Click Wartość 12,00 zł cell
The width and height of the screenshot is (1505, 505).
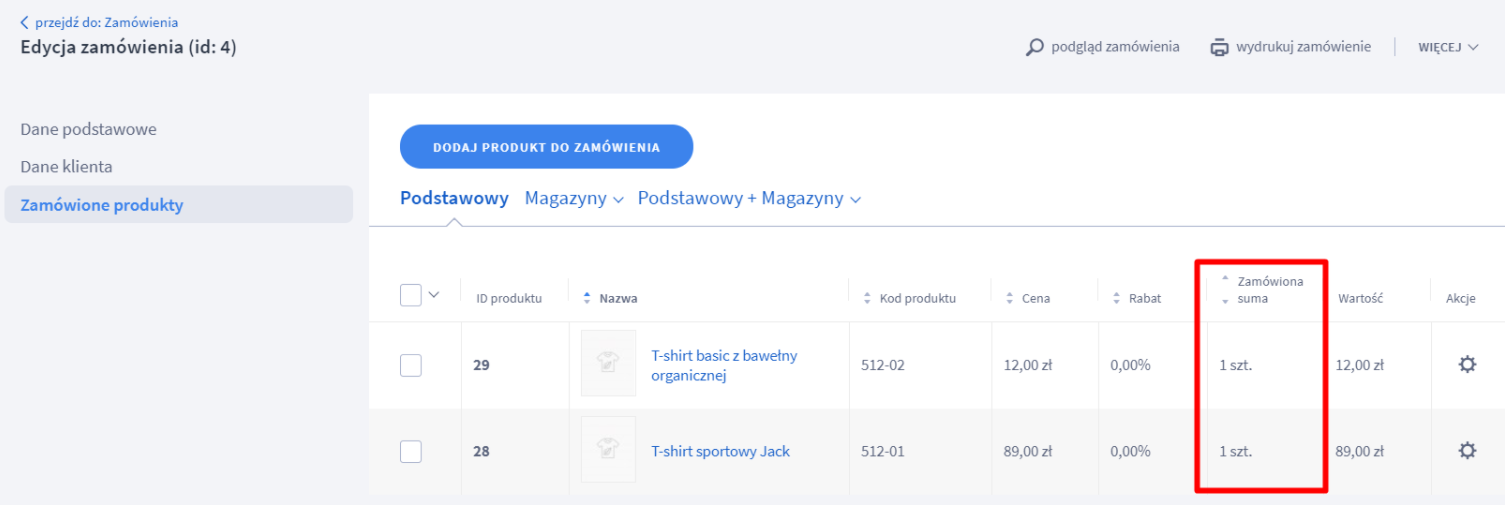point(1360,365)
